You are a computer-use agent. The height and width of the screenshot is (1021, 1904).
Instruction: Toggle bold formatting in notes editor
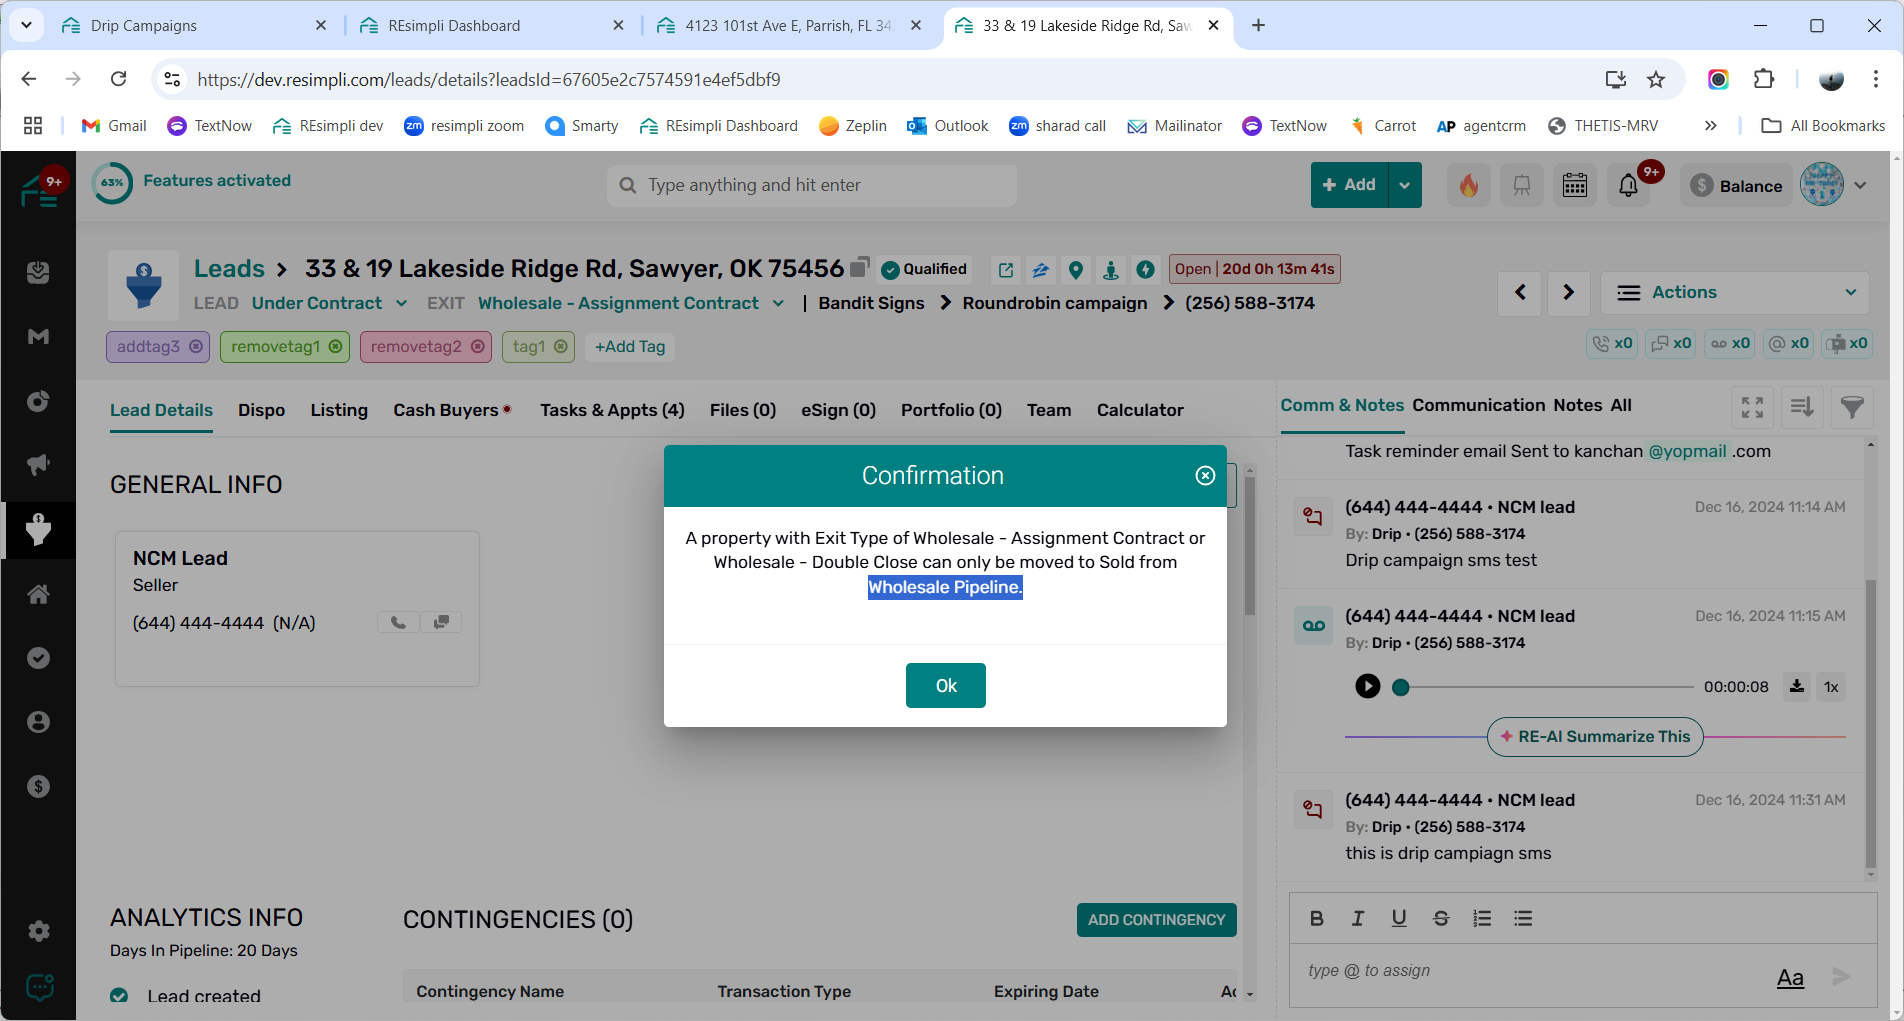[x=1317, y=918]
